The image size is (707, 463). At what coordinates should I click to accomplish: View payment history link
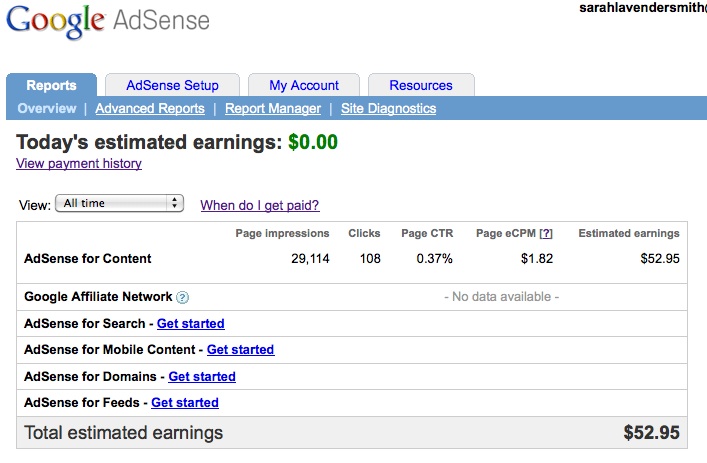click(79, 163)
